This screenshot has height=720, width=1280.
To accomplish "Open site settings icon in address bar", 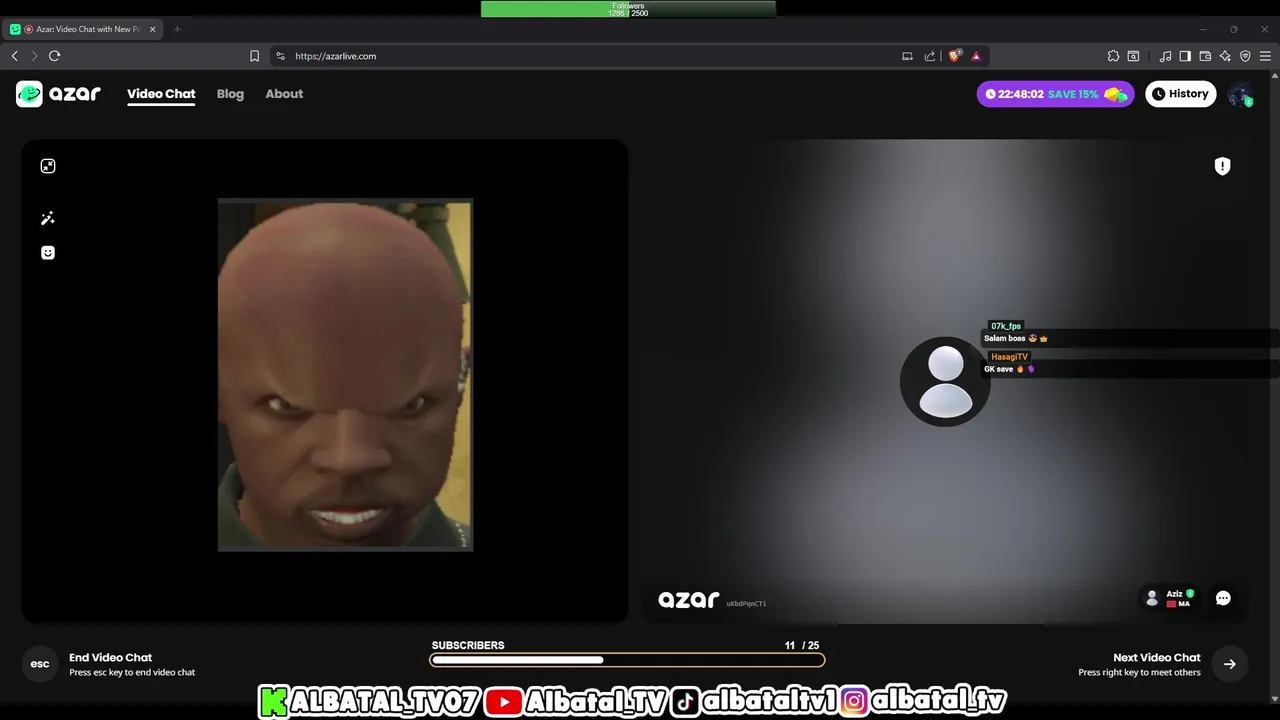I will tap(280, 56).
